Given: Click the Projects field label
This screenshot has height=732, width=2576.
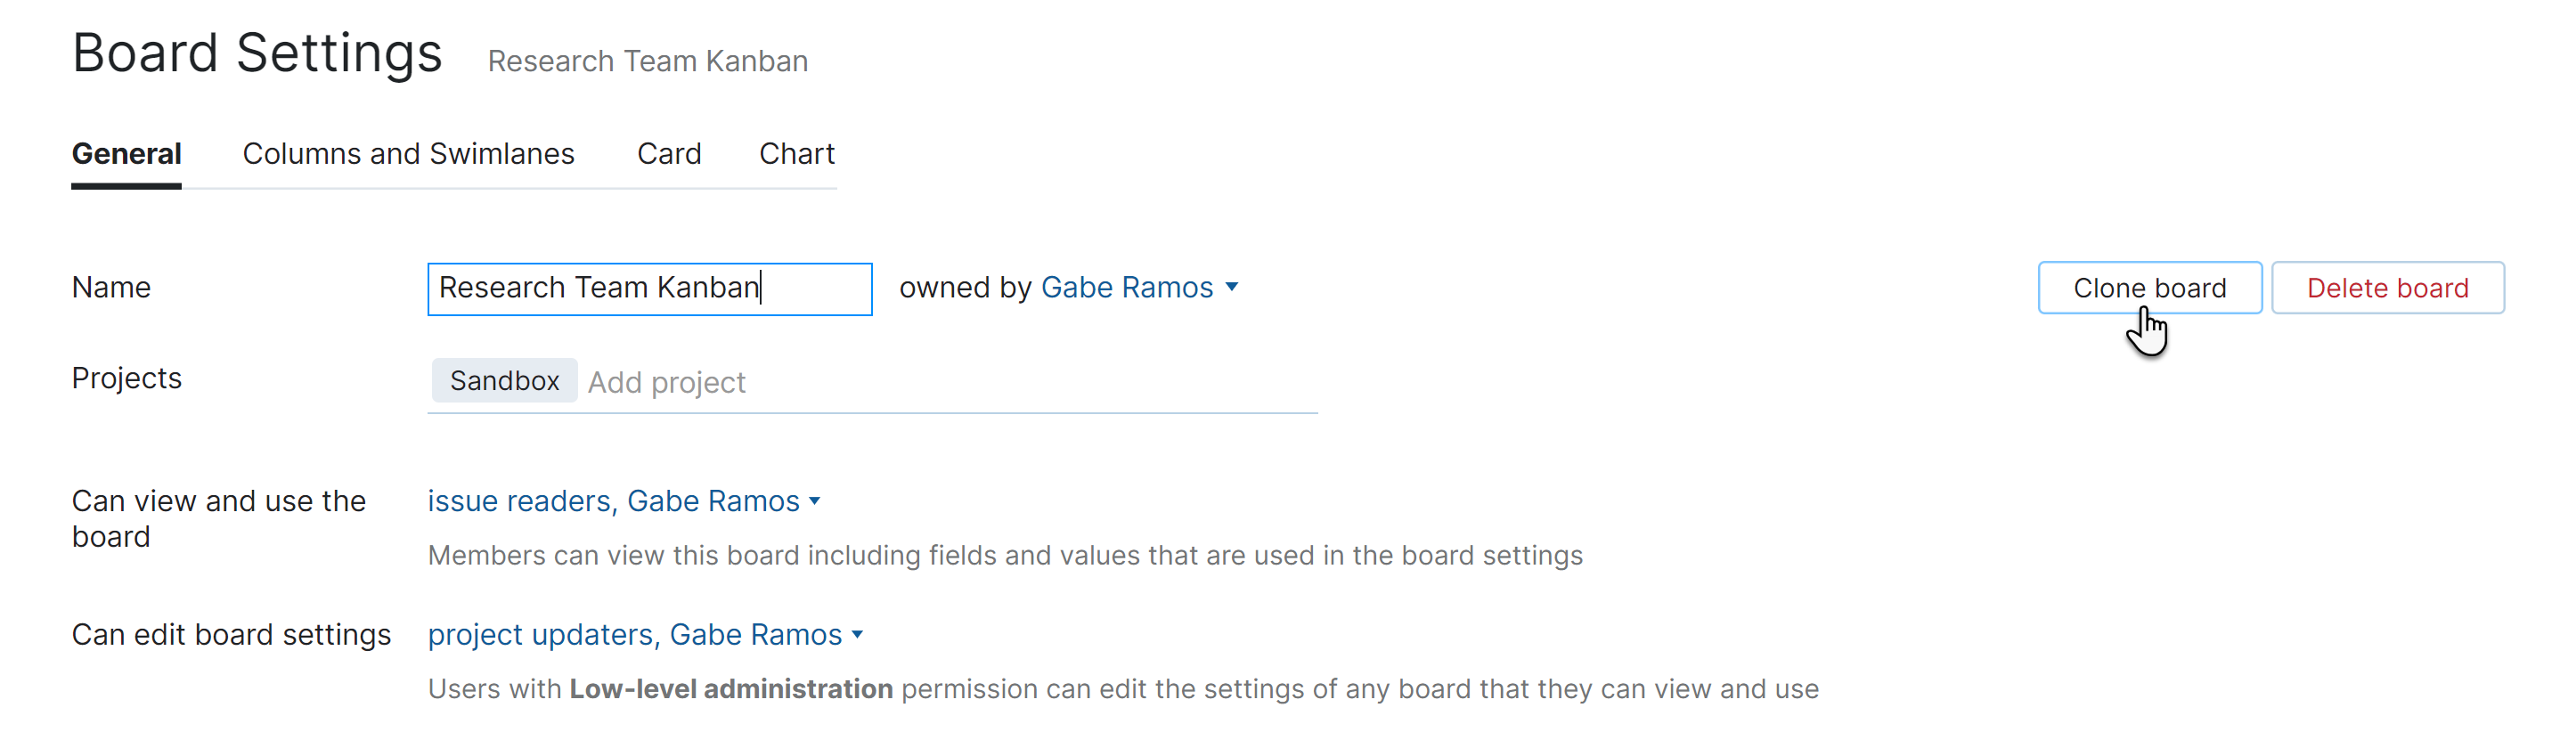Looking at the screenshot, I should [x=126, y=379].
